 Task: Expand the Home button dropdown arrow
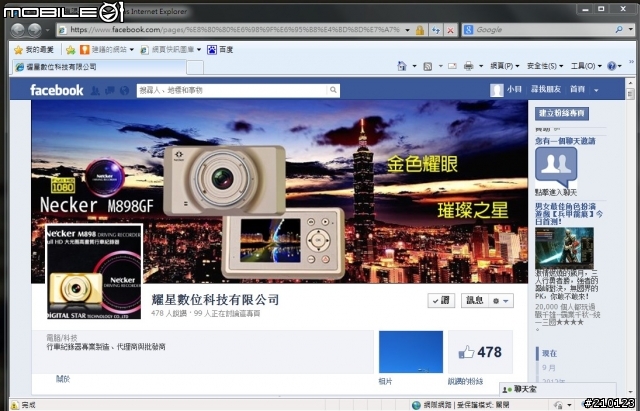pyautogui.click(x=414, y=66)
